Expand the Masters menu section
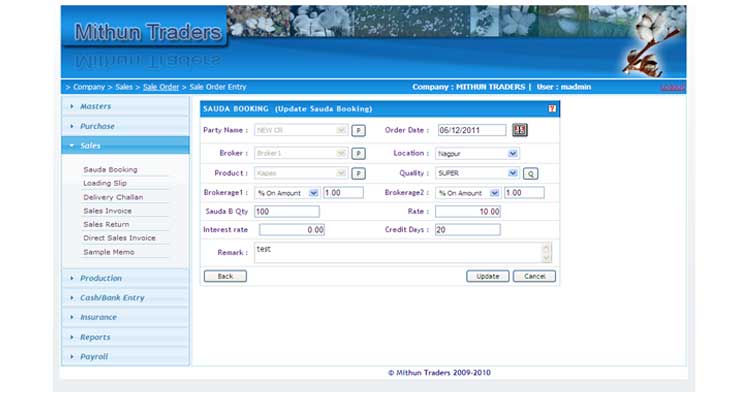 click(125, 106)
